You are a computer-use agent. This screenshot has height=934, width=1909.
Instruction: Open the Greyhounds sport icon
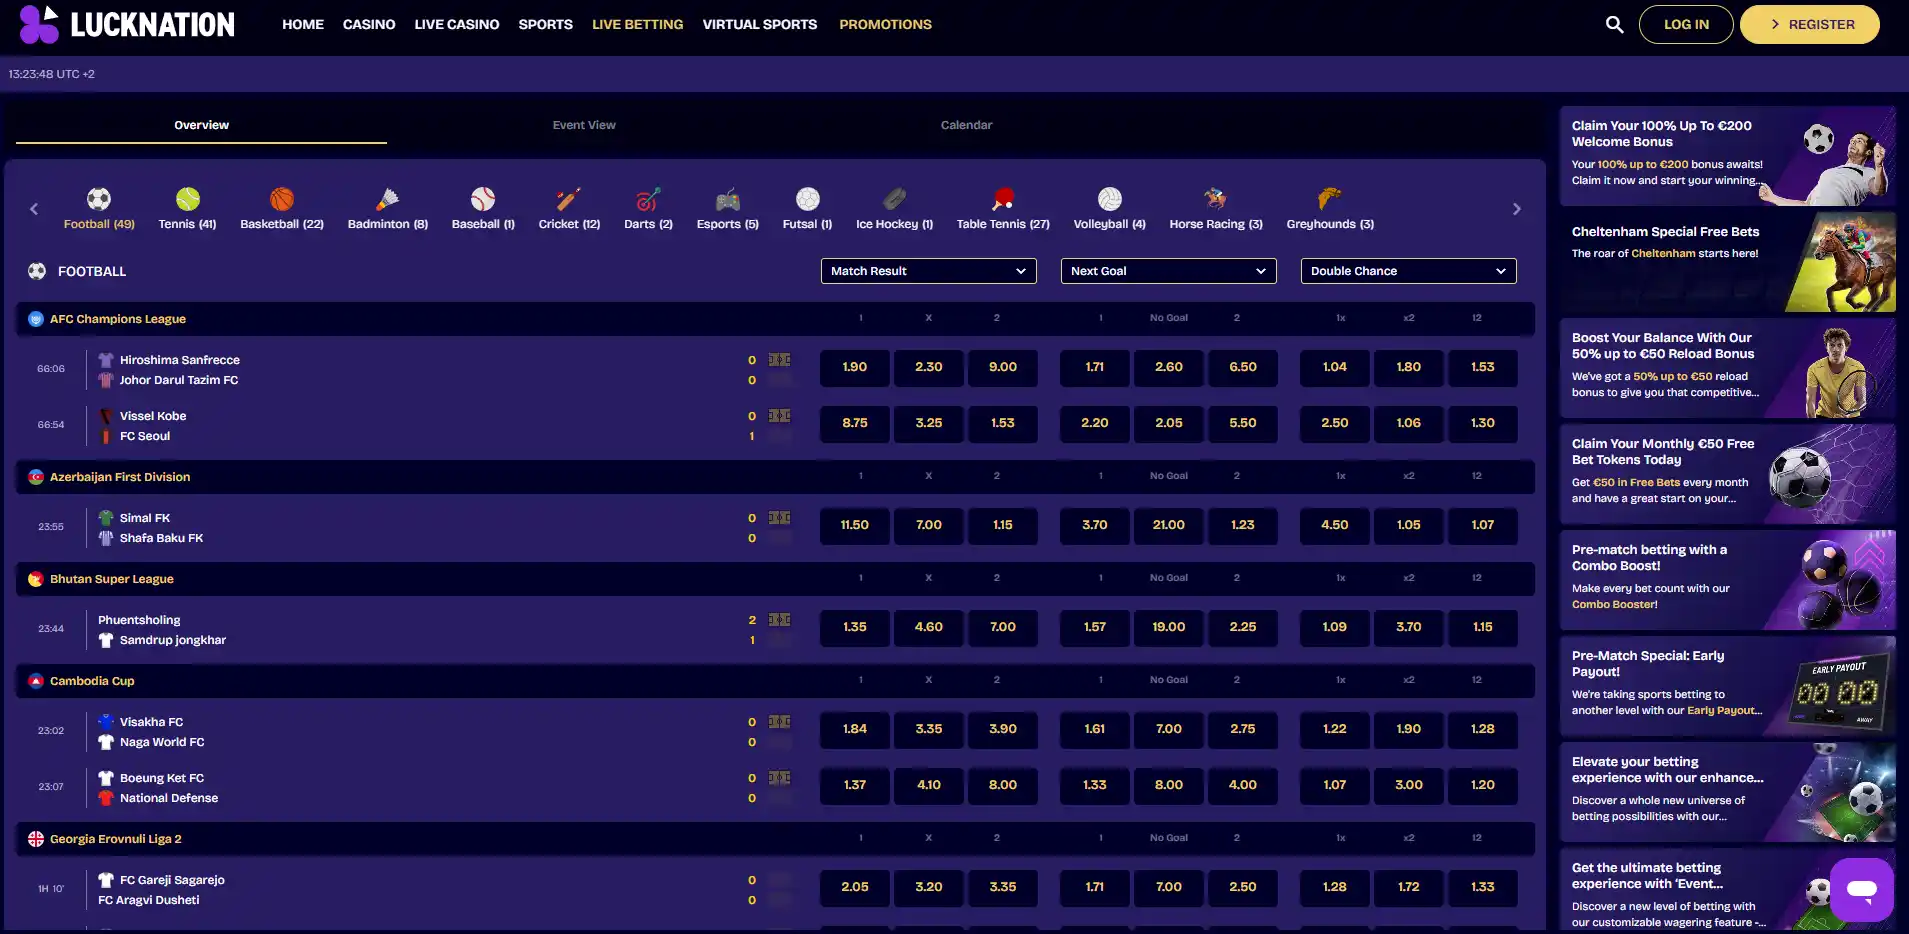(1330, 199)
